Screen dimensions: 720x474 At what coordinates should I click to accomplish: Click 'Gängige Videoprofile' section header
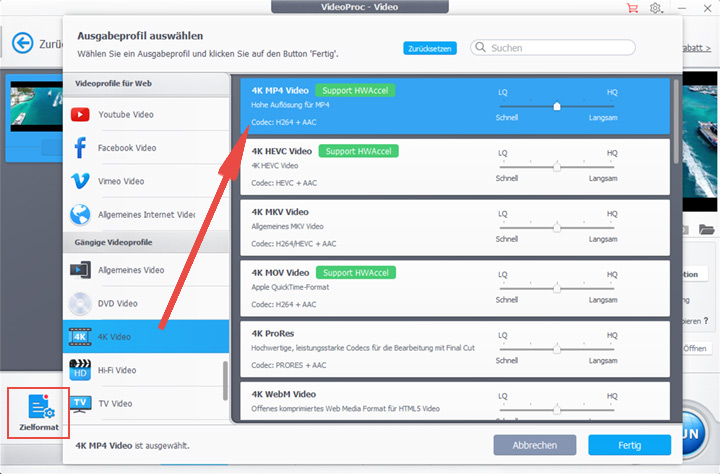113,242
